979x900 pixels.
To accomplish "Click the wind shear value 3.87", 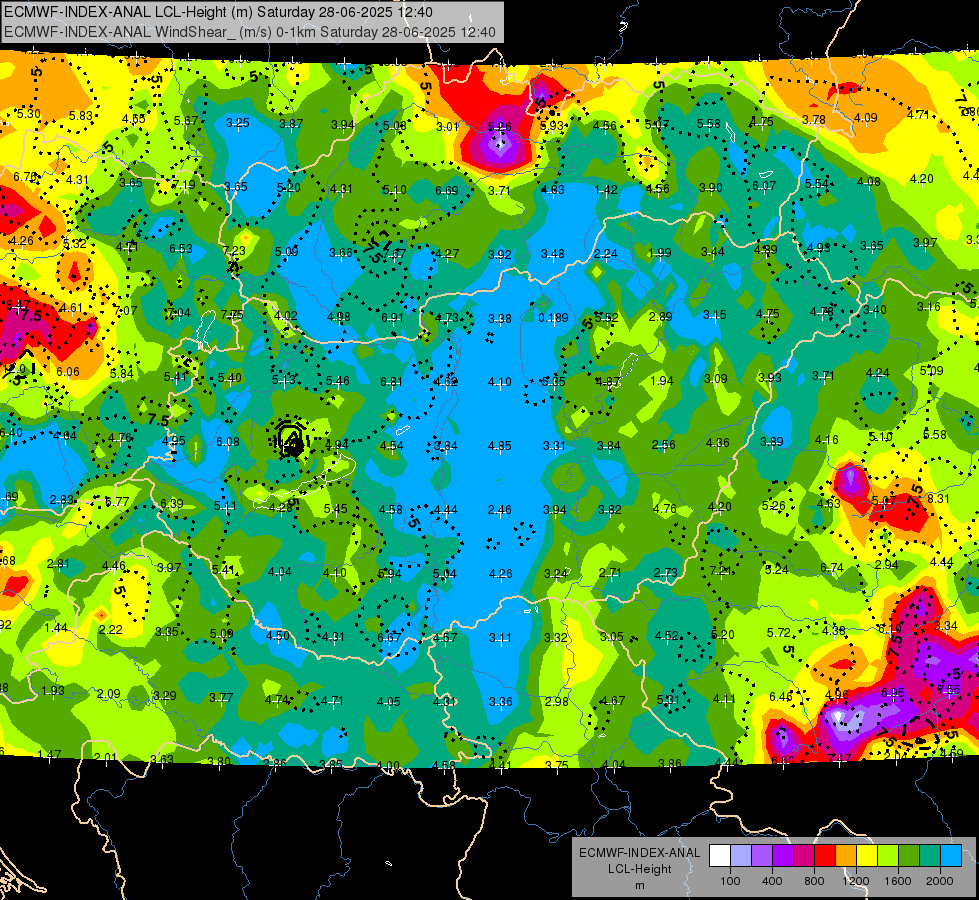I will [291, 124].
